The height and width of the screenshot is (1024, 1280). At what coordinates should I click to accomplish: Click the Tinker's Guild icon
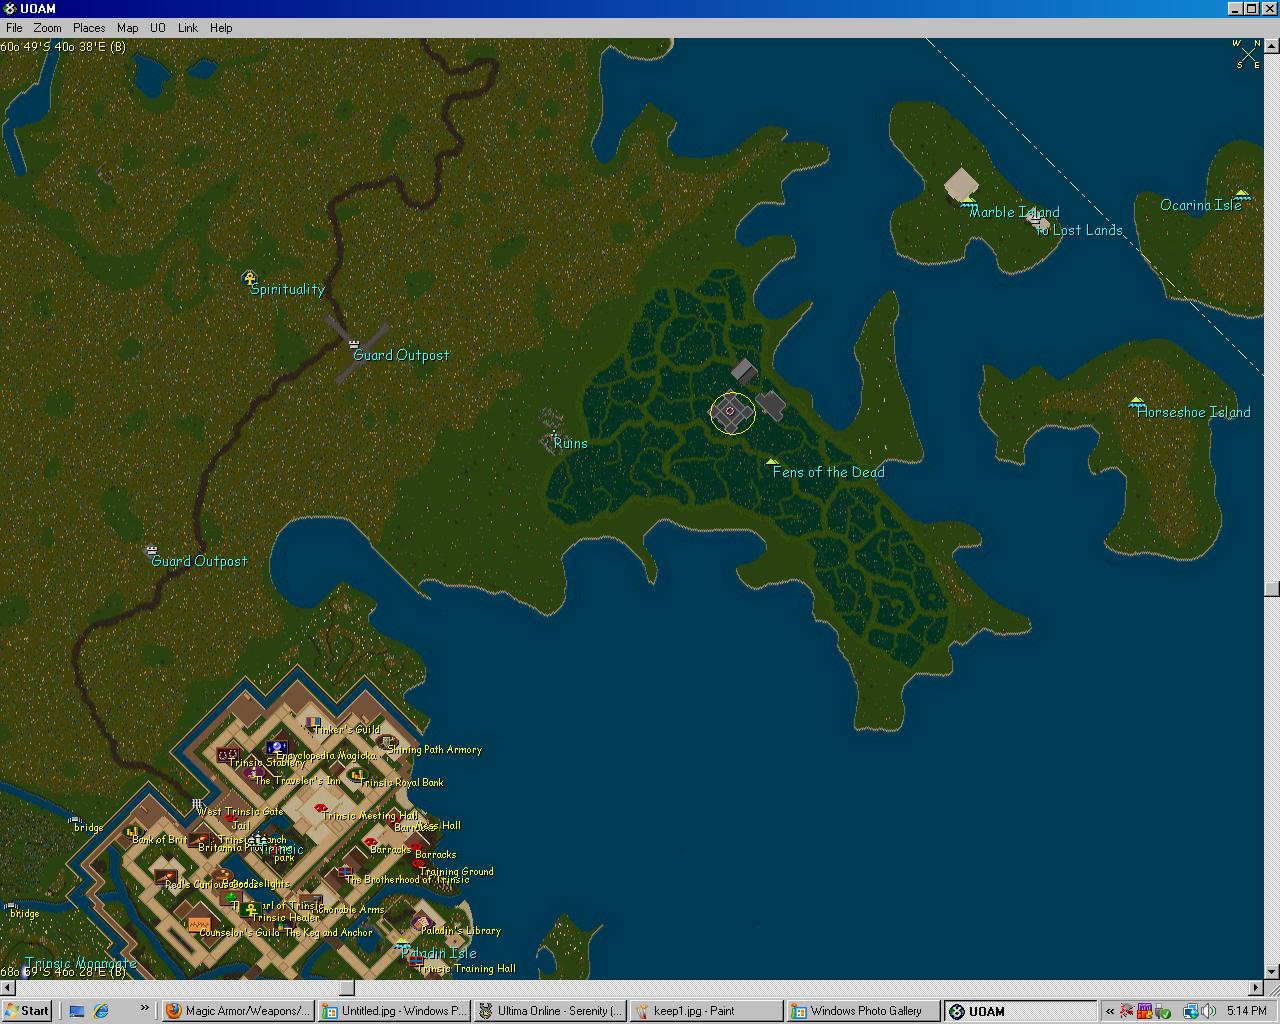313,722
